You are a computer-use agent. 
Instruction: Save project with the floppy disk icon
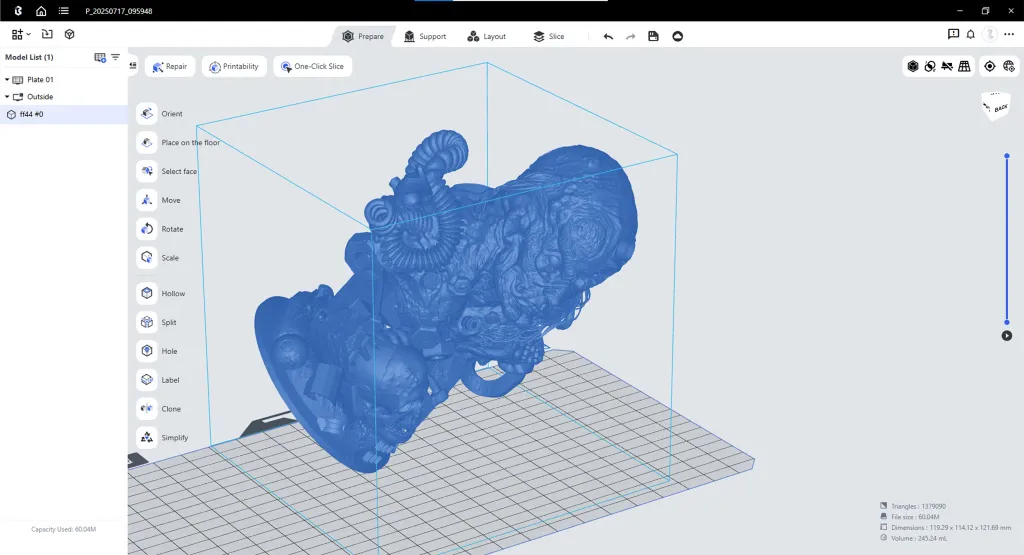click(653, 36)
